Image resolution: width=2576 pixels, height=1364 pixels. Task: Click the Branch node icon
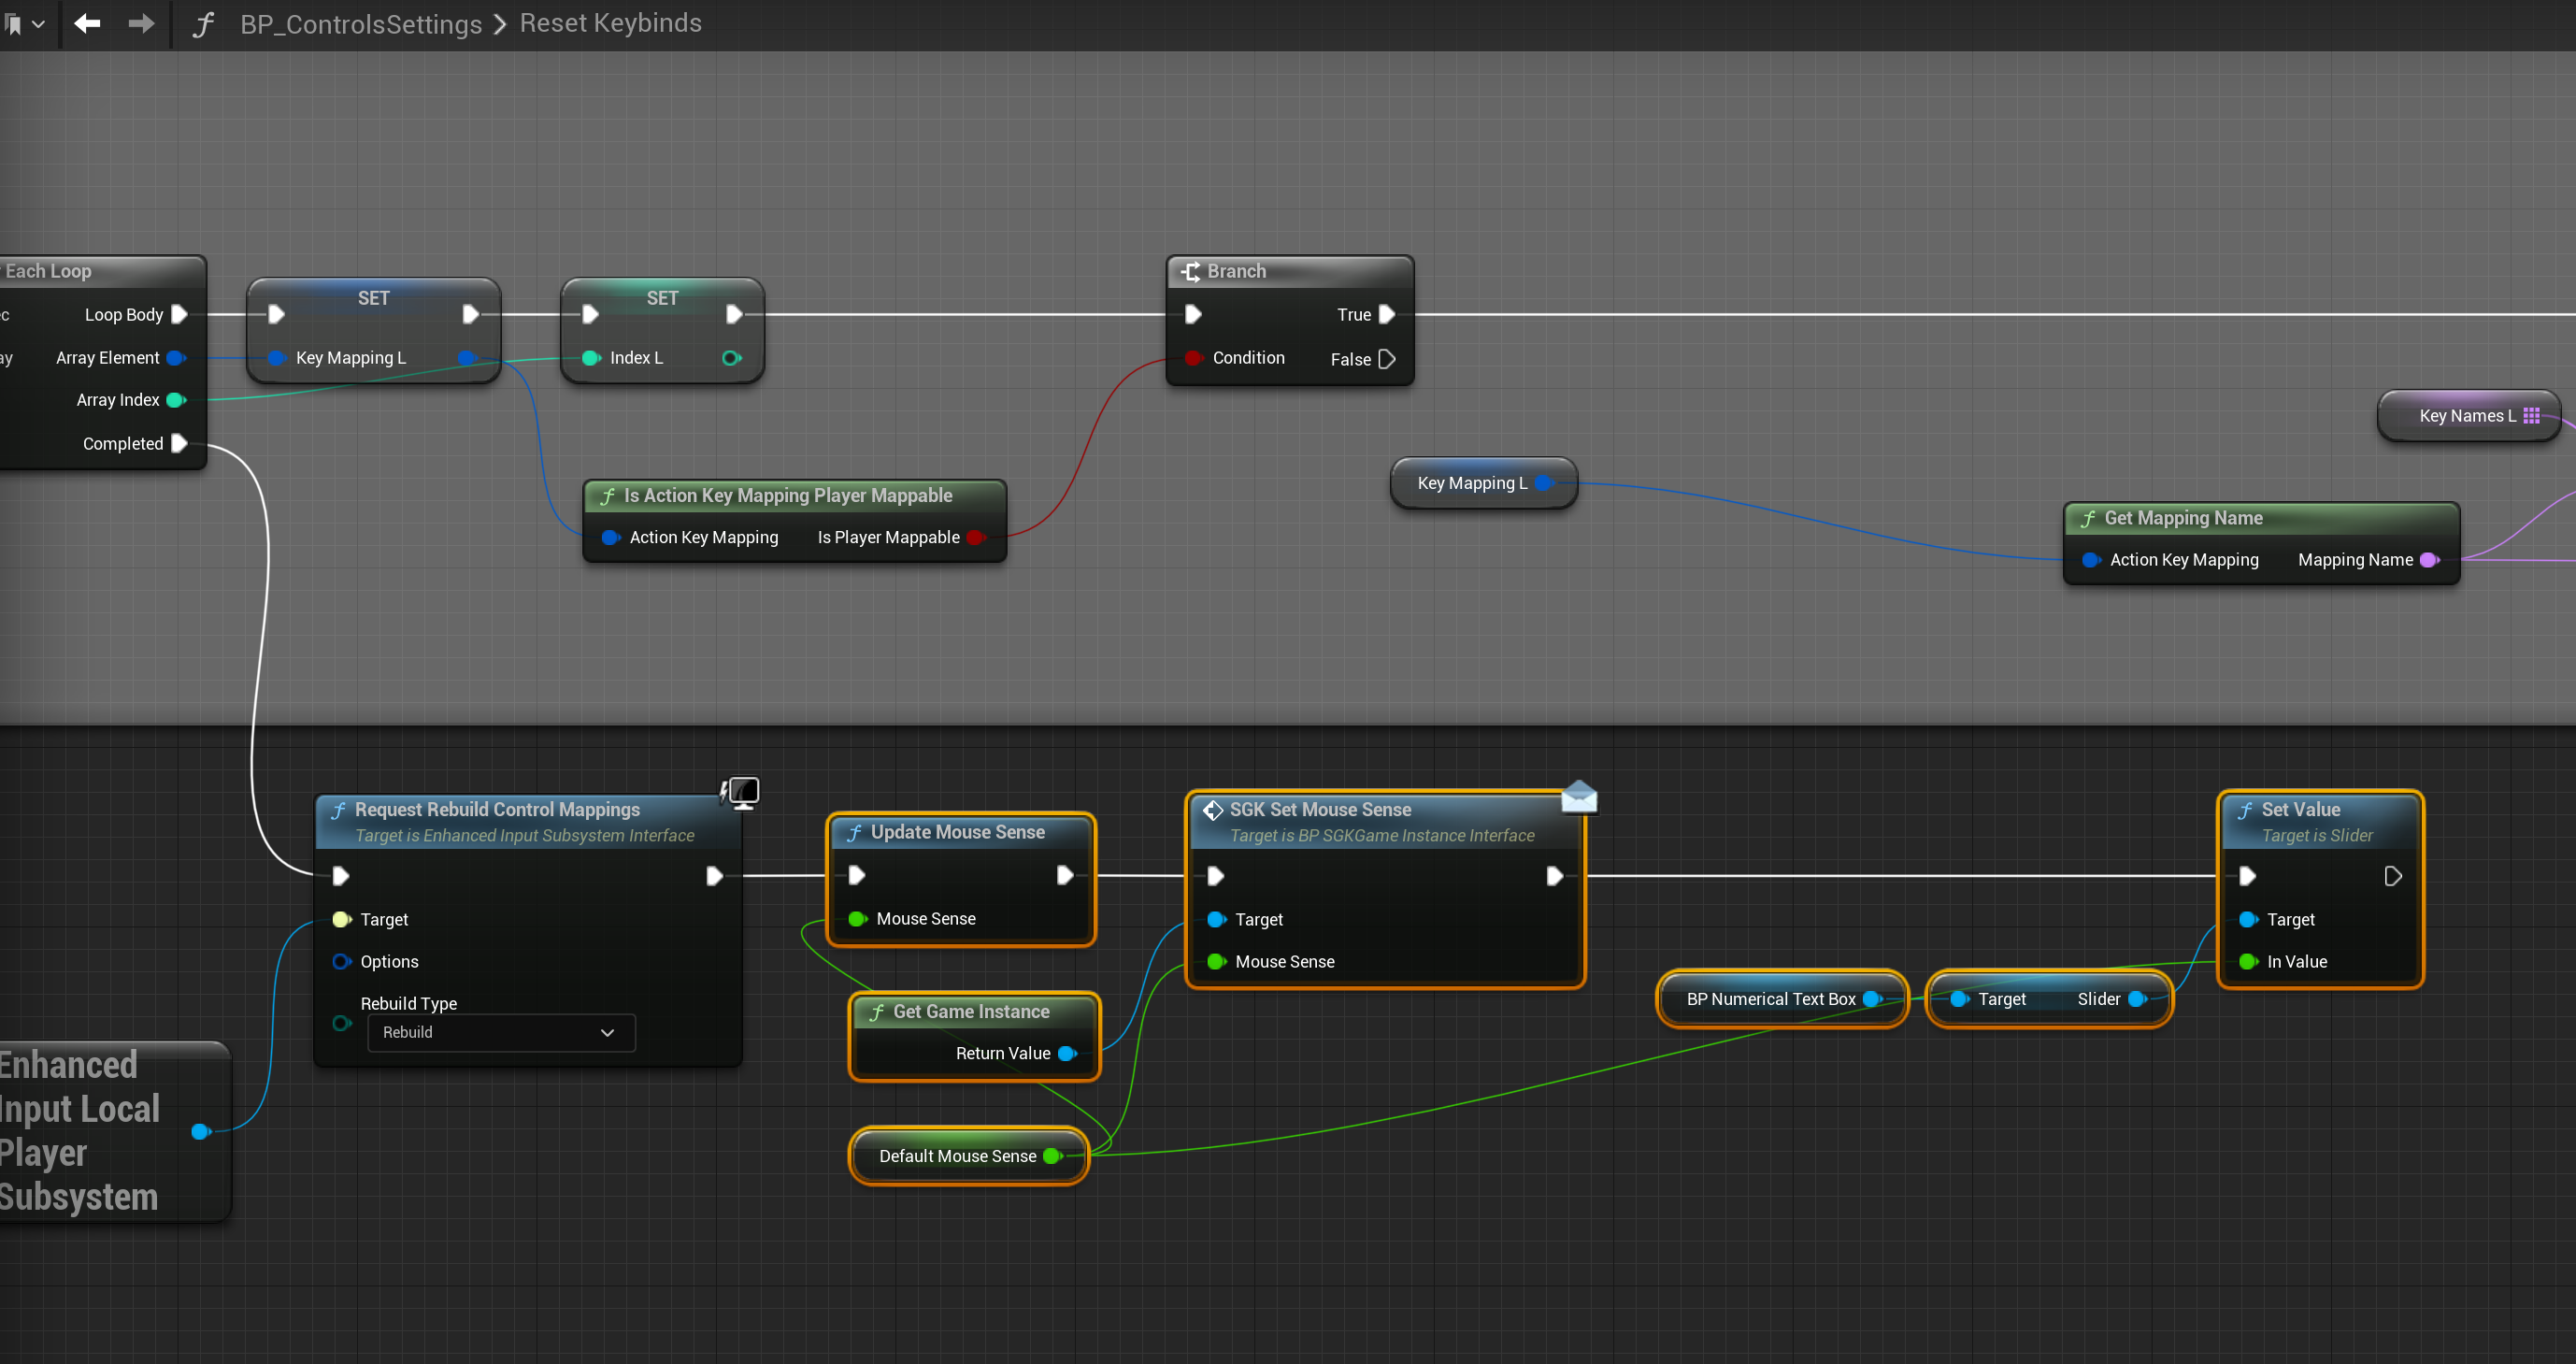point(1190,271)
